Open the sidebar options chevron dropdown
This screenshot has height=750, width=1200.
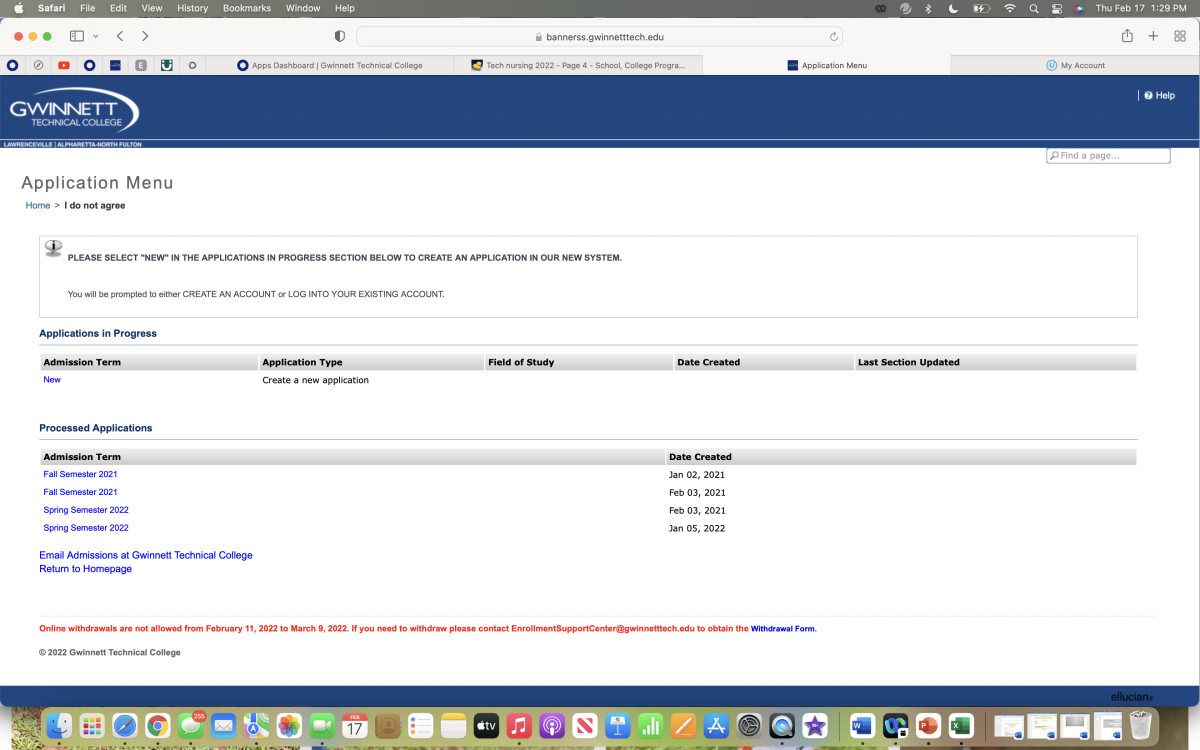click(x=96, y=36)
